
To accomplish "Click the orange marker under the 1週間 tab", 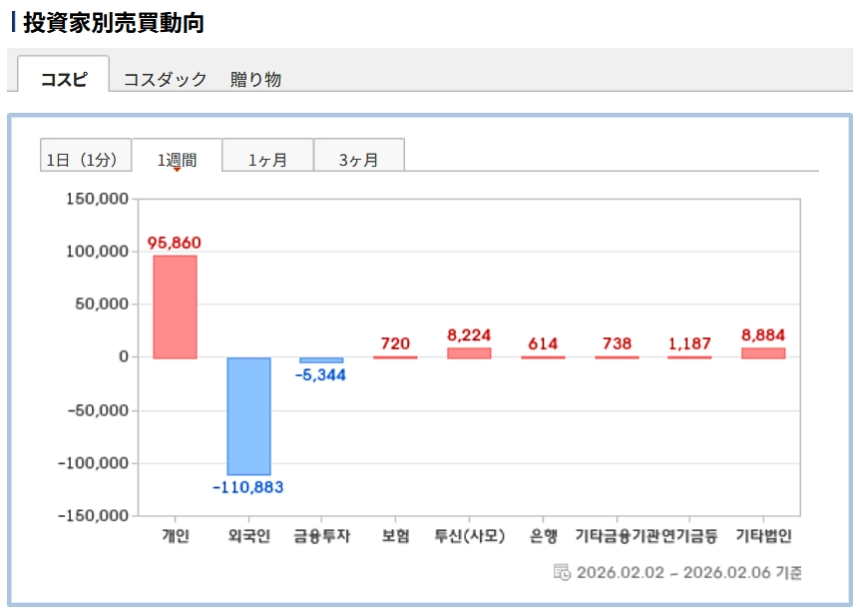I will click(176, 169).
